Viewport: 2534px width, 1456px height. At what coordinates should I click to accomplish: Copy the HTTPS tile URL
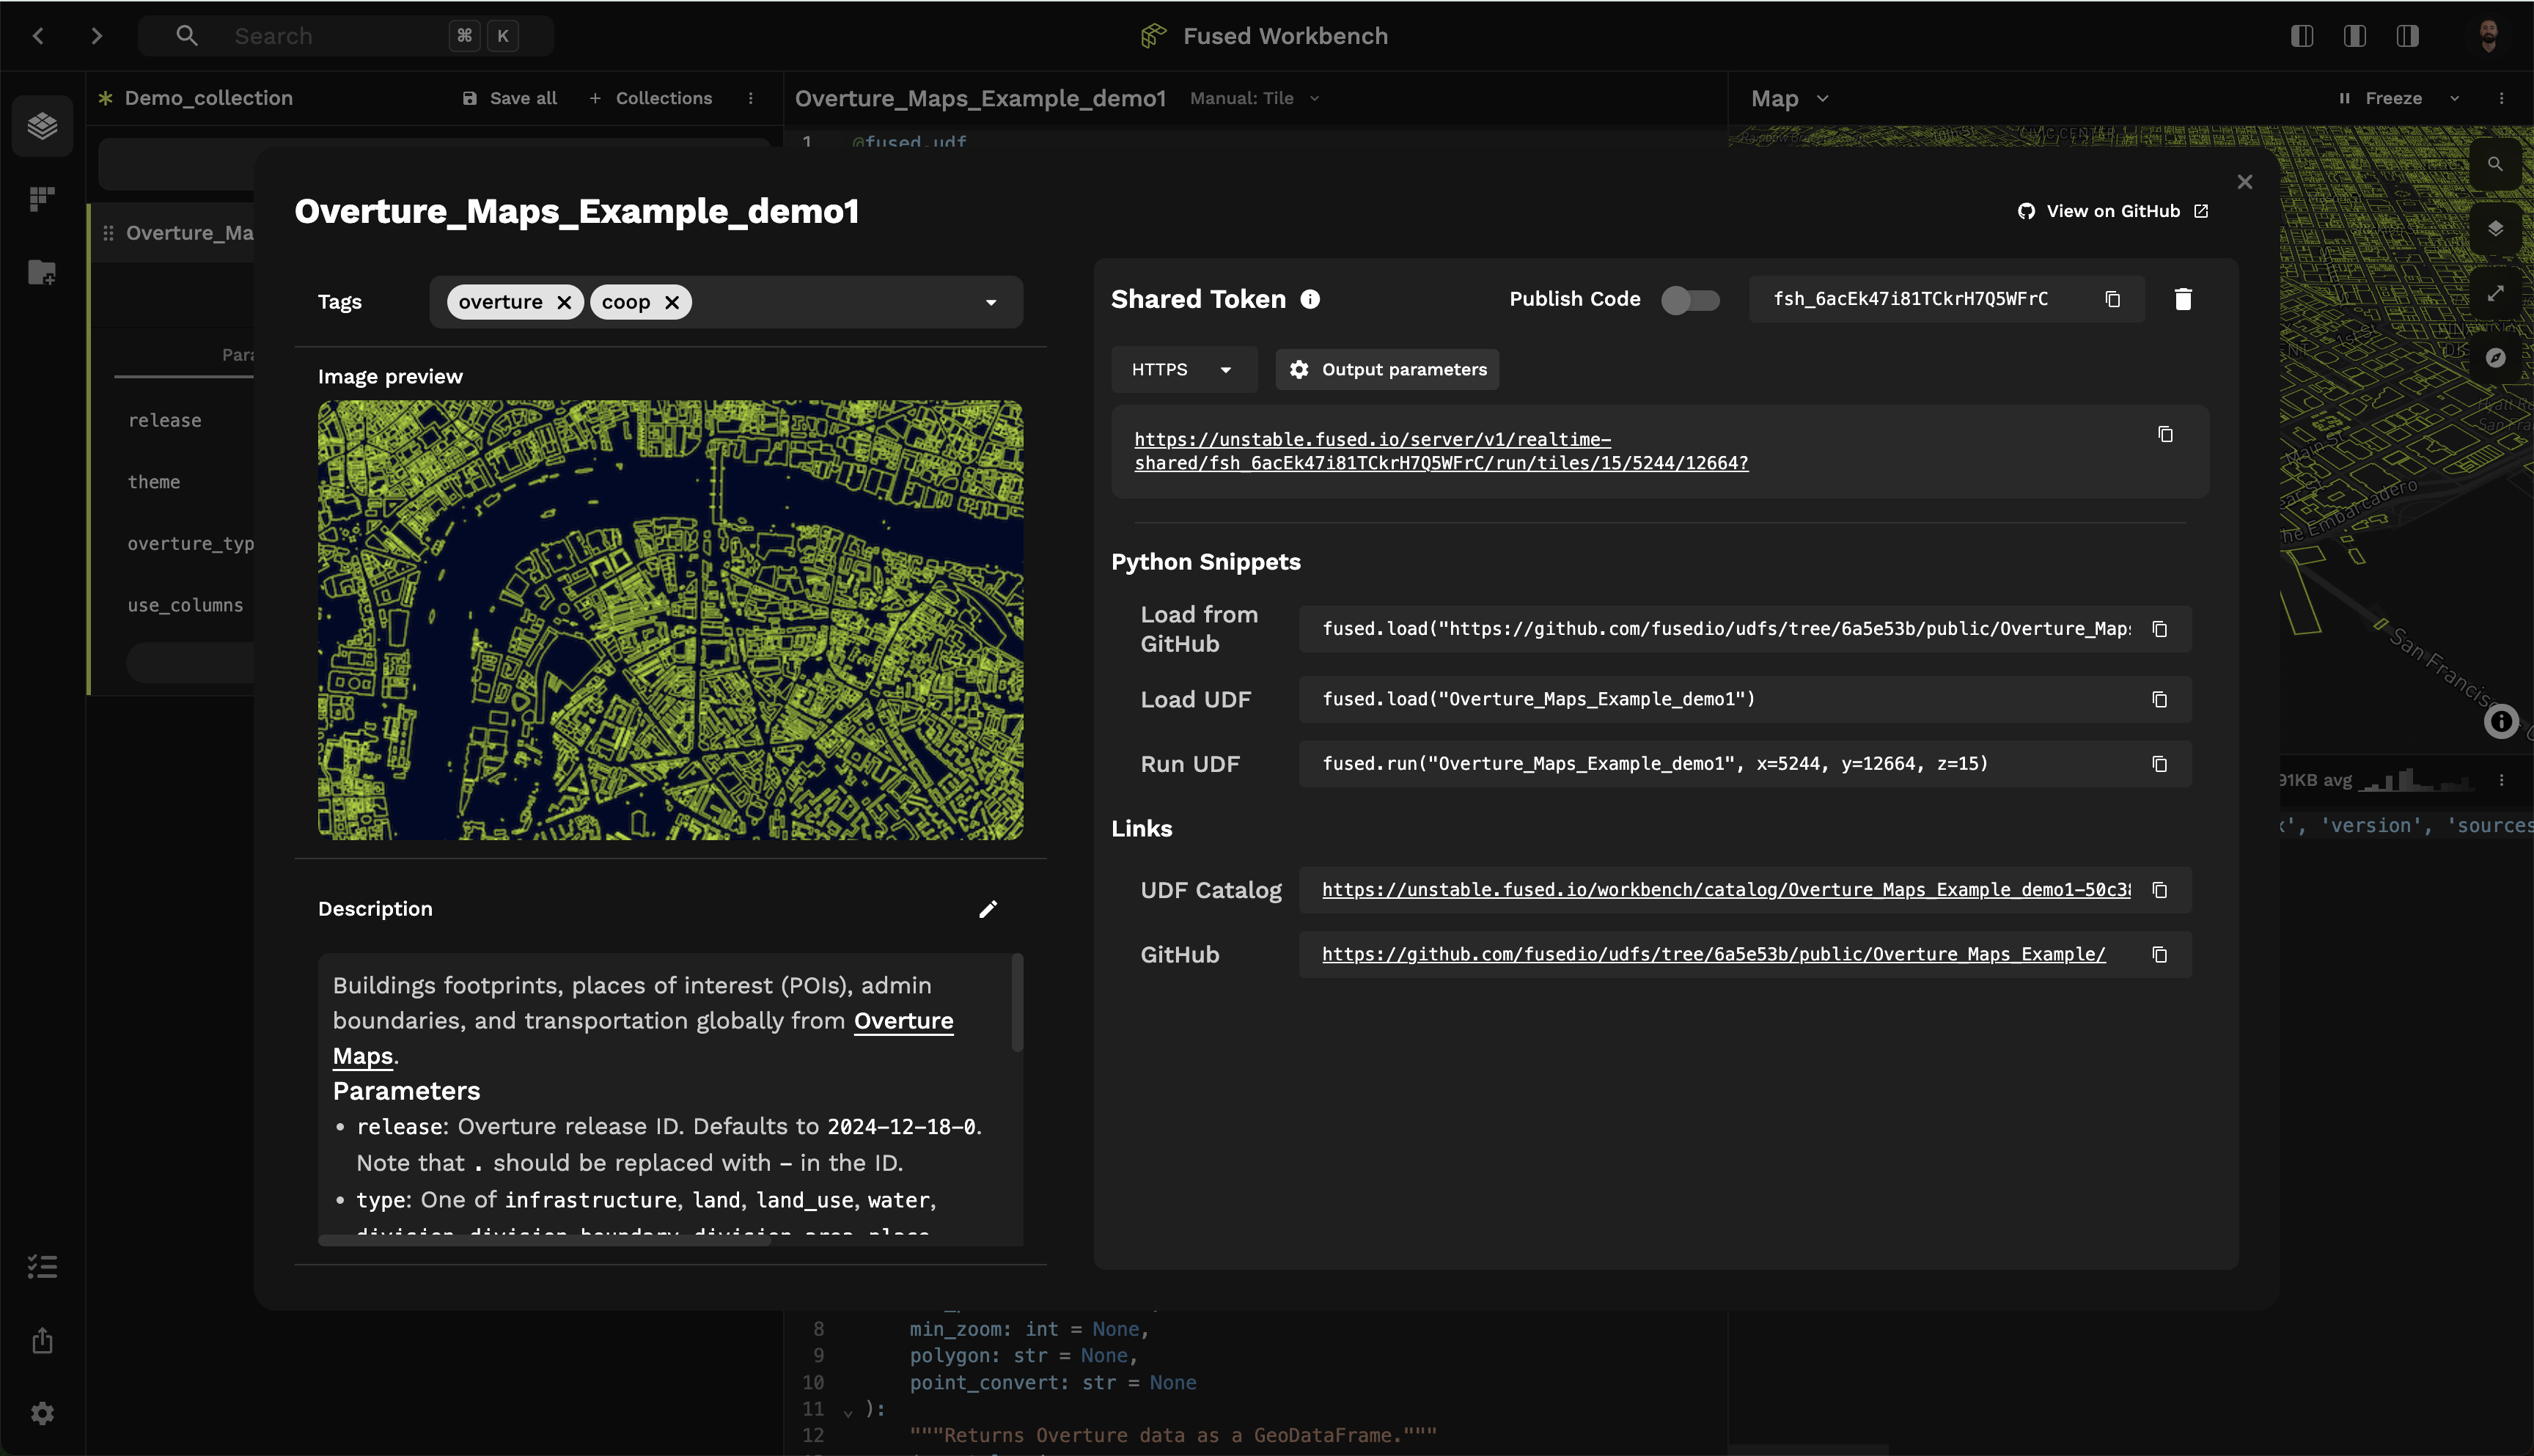coord(2165,434)
